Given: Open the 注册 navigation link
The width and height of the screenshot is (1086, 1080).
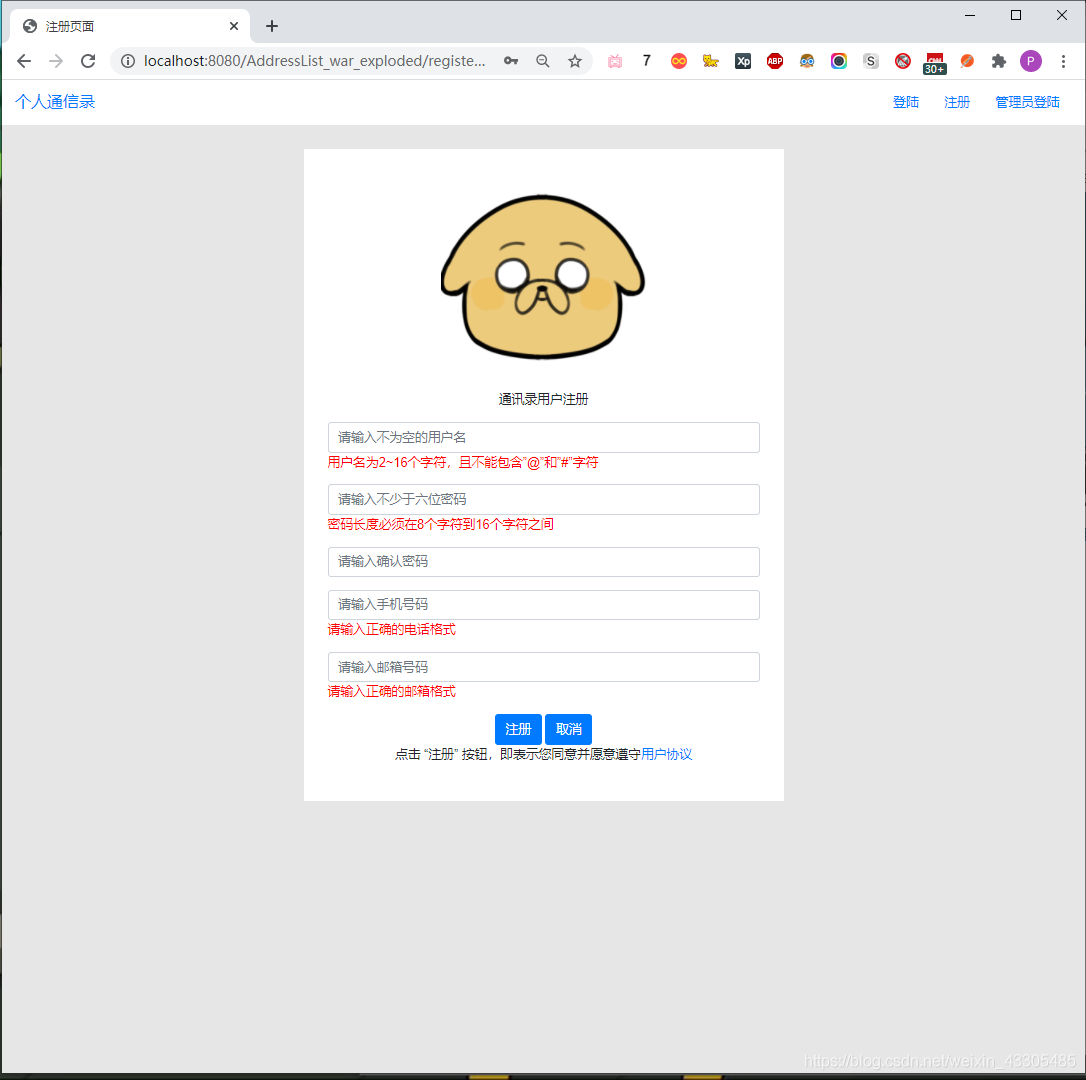Looking at the screenshot, I should pyautogui.click(x=956, y=102).
